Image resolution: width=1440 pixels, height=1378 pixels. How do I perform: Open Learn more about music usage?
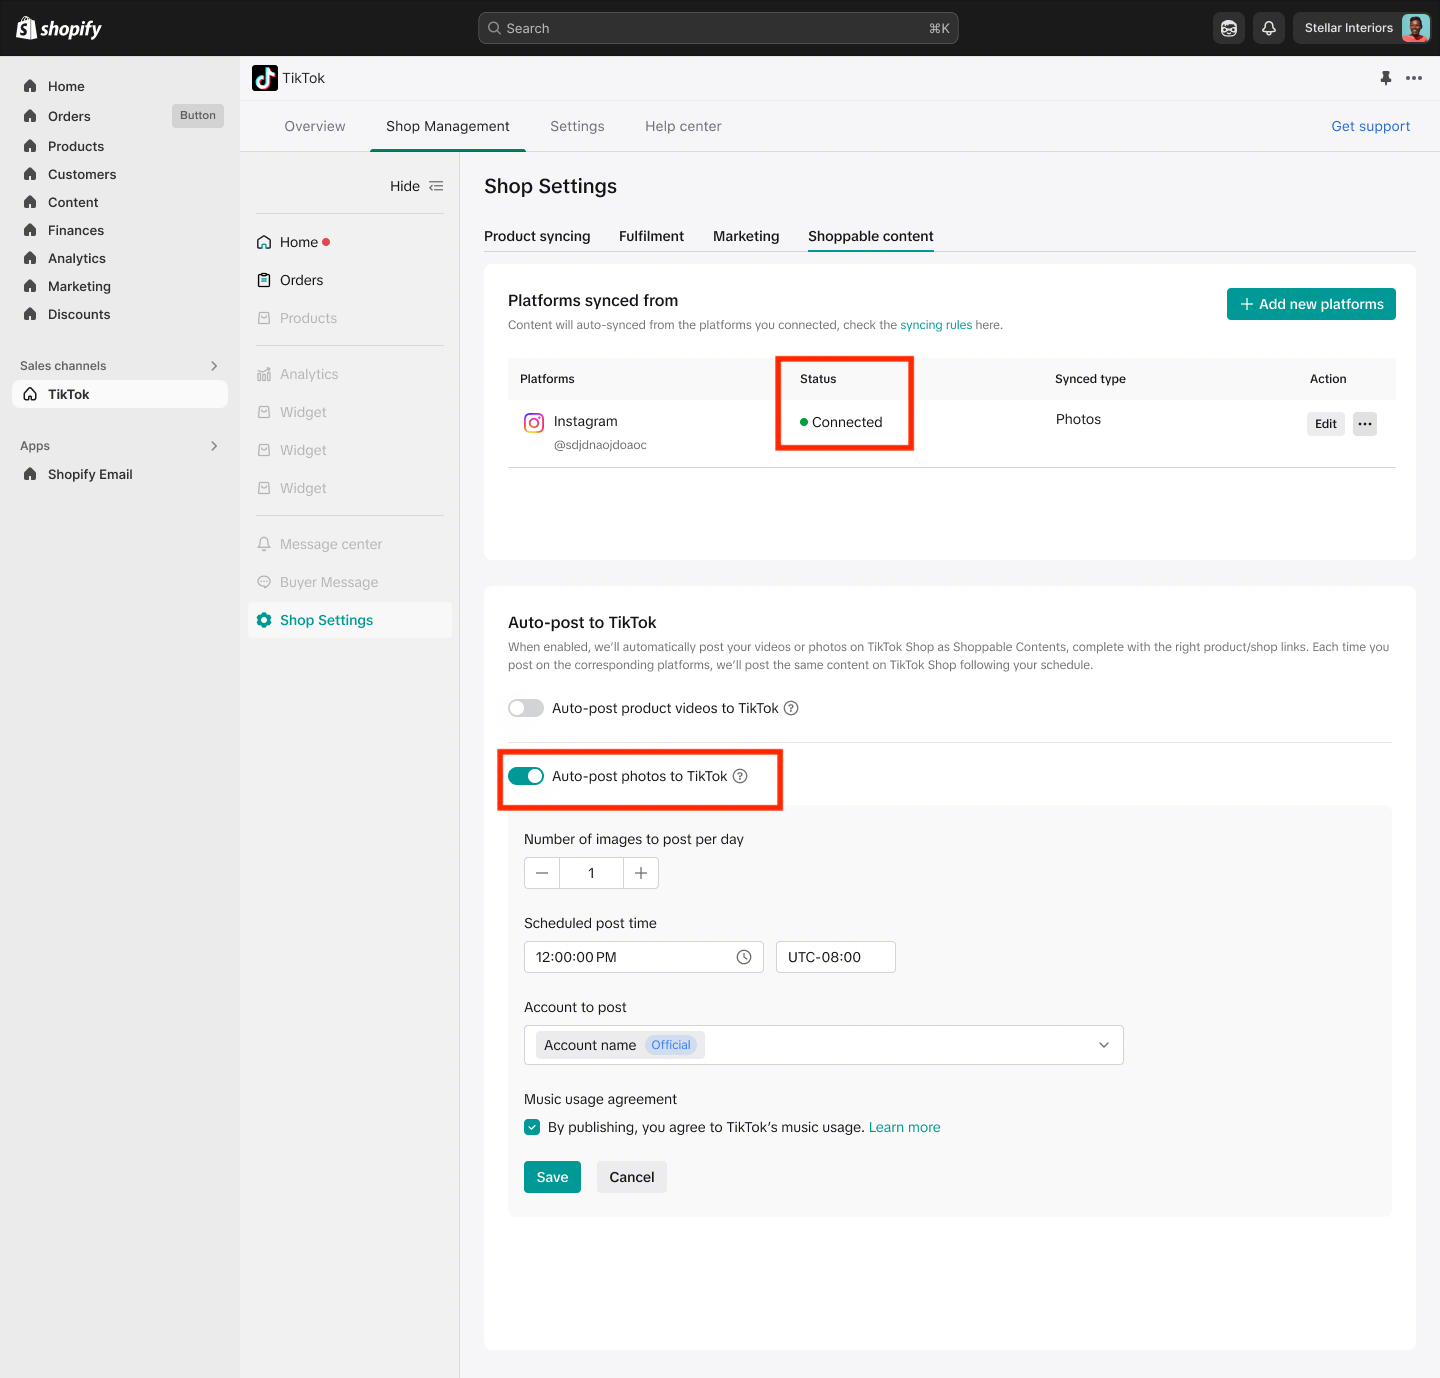click(905, 1127)
